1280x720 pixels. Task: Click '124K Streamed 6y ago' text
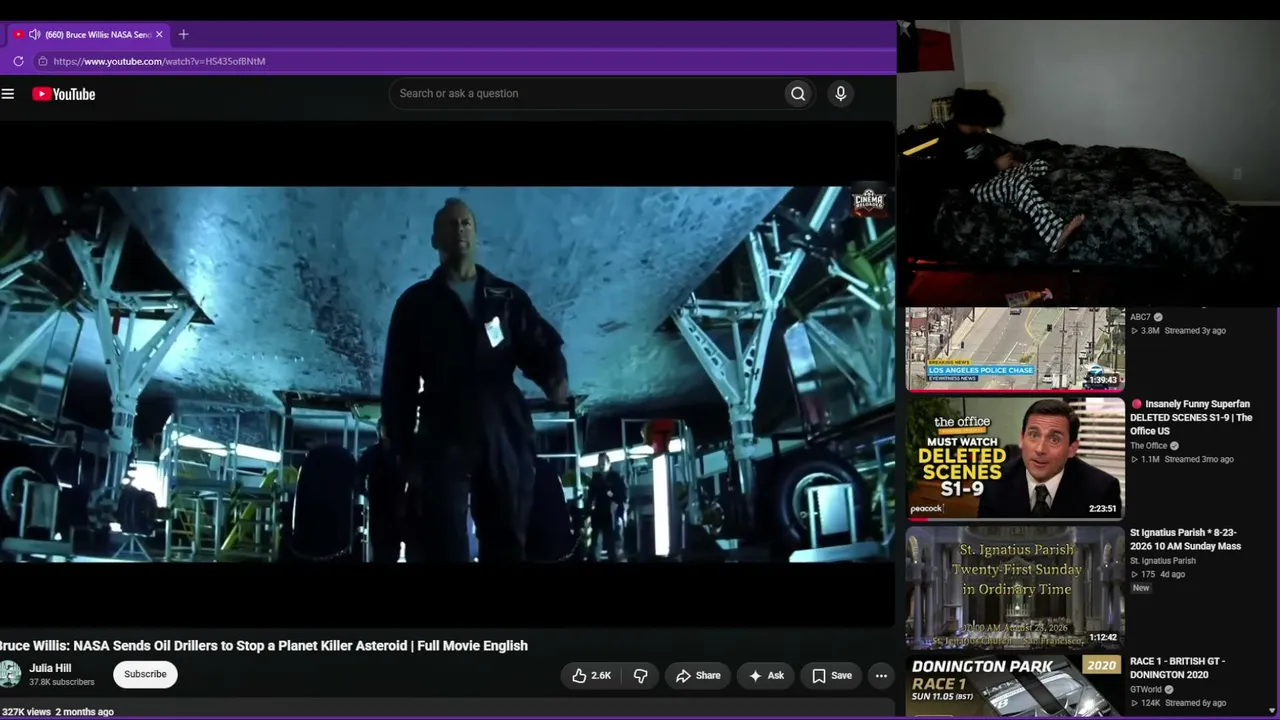pos(1178,703)
